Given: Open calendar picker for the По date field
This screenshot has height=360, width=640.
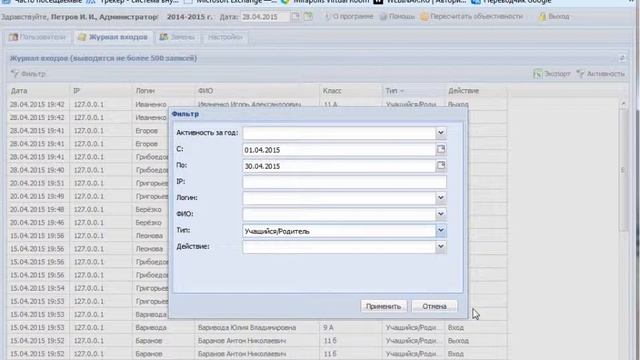Looking at the screenshot, I should tap(441, 166).
